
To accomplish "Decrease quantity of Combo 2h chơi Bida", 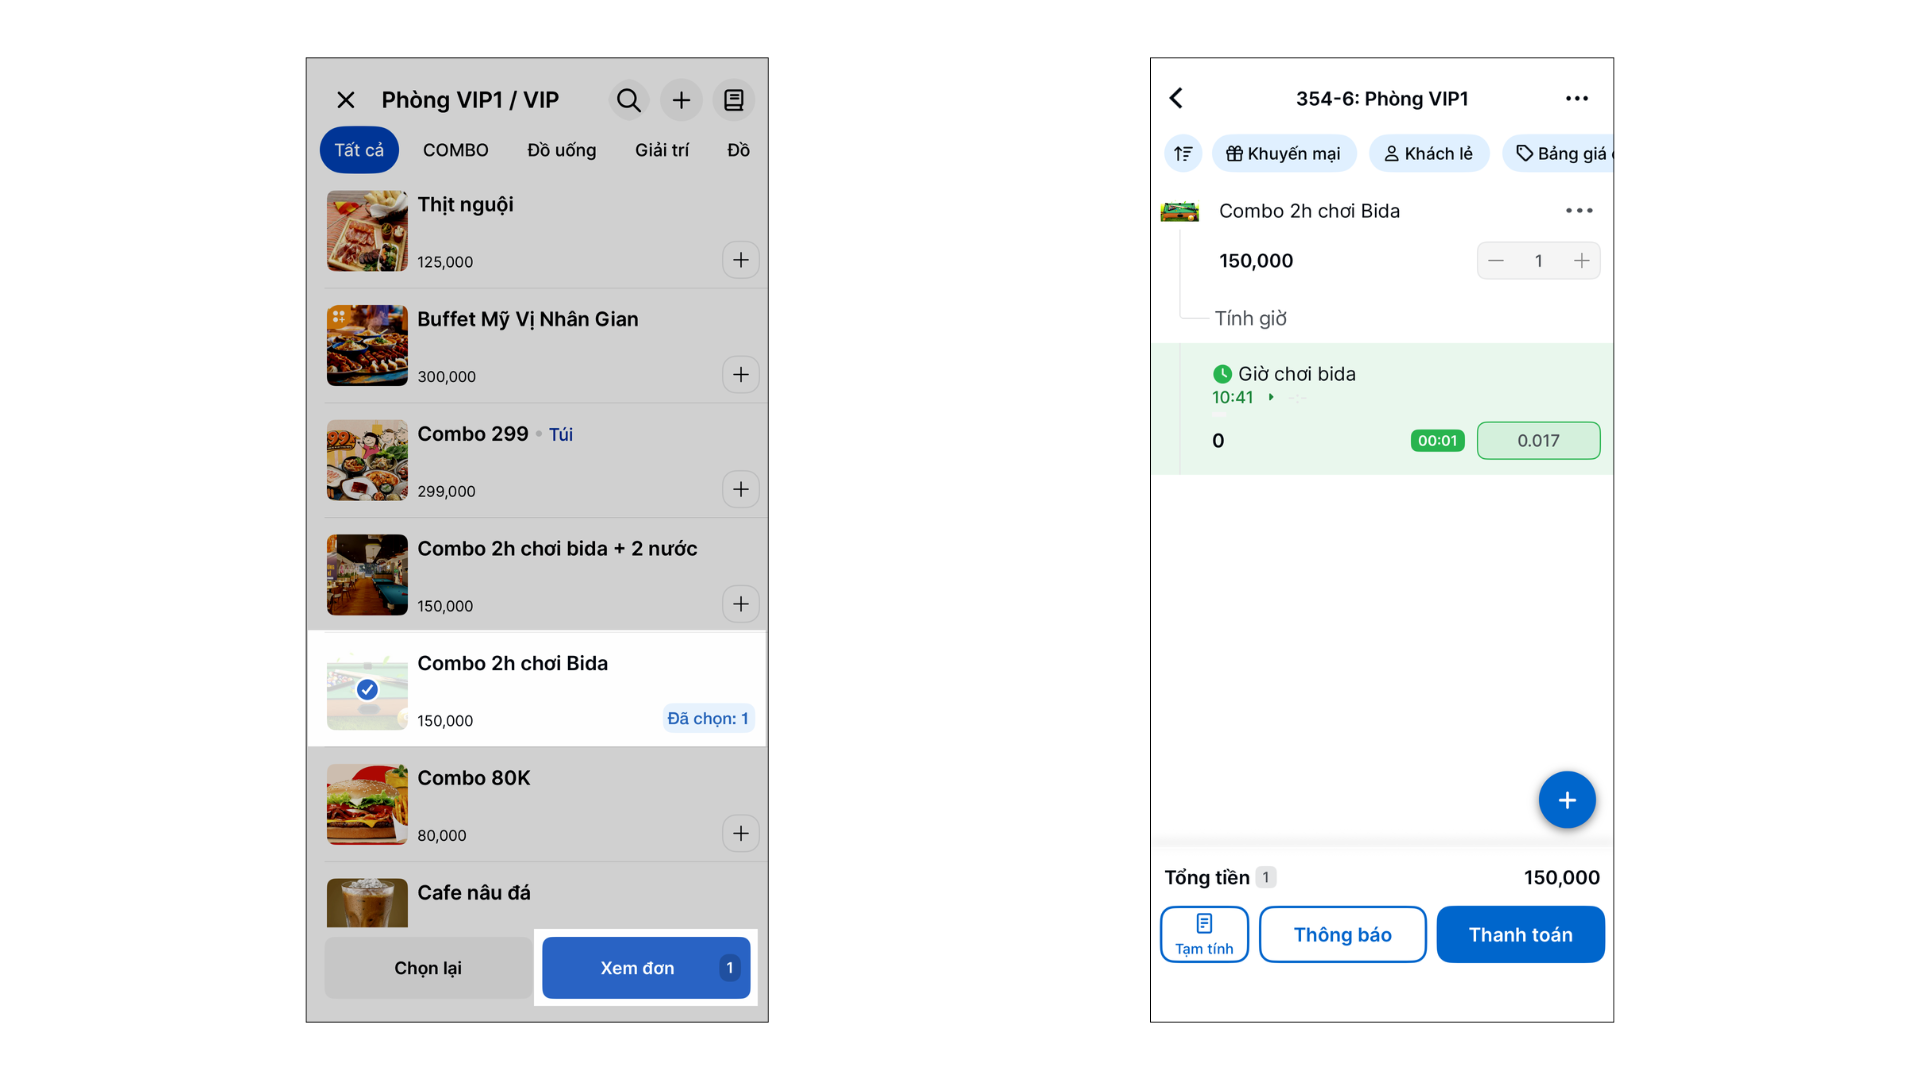I will (x=1496, y=261).
